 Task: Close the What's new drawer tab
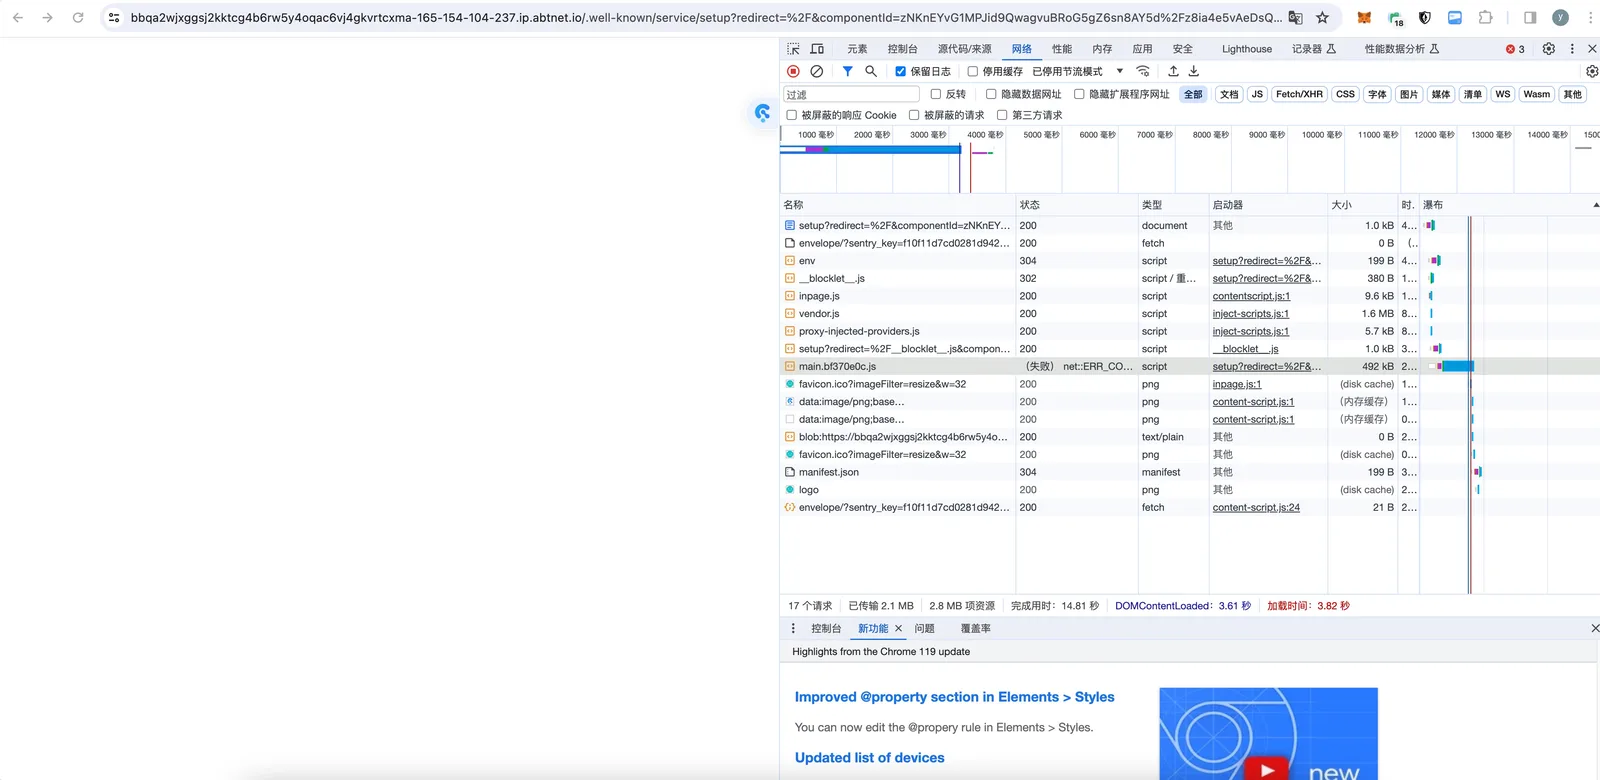coord(898,628)
